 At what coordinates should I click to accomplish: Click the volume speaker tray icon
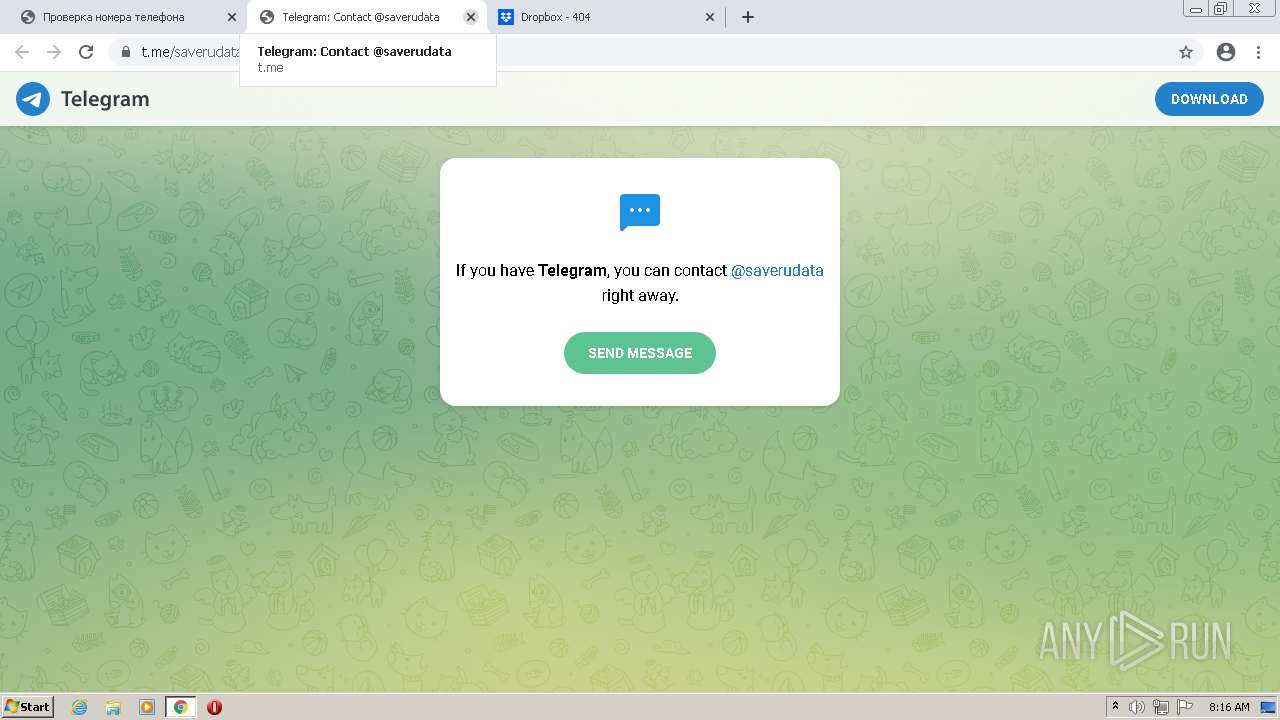[1138, 707]
